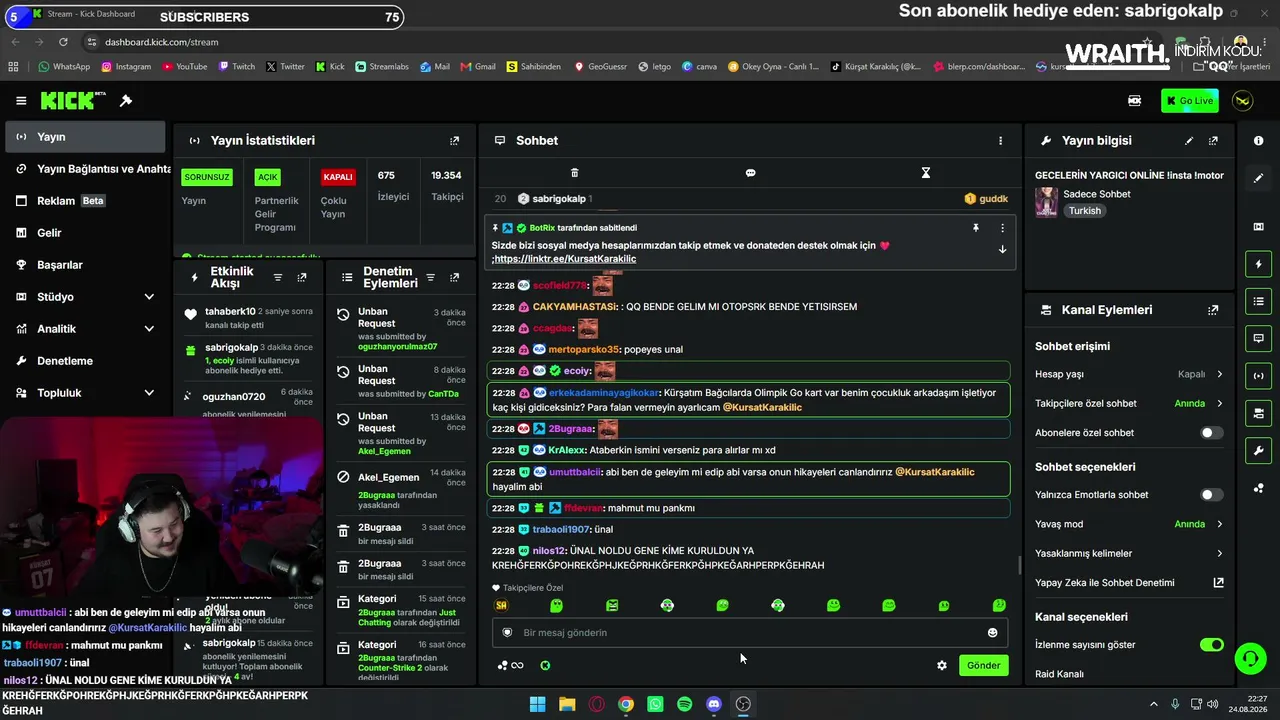Viewport: 1280px width, 720px height.
Task: Open the Takipçilere özel sohbet setting chevron
Action: click(1219, 404)
